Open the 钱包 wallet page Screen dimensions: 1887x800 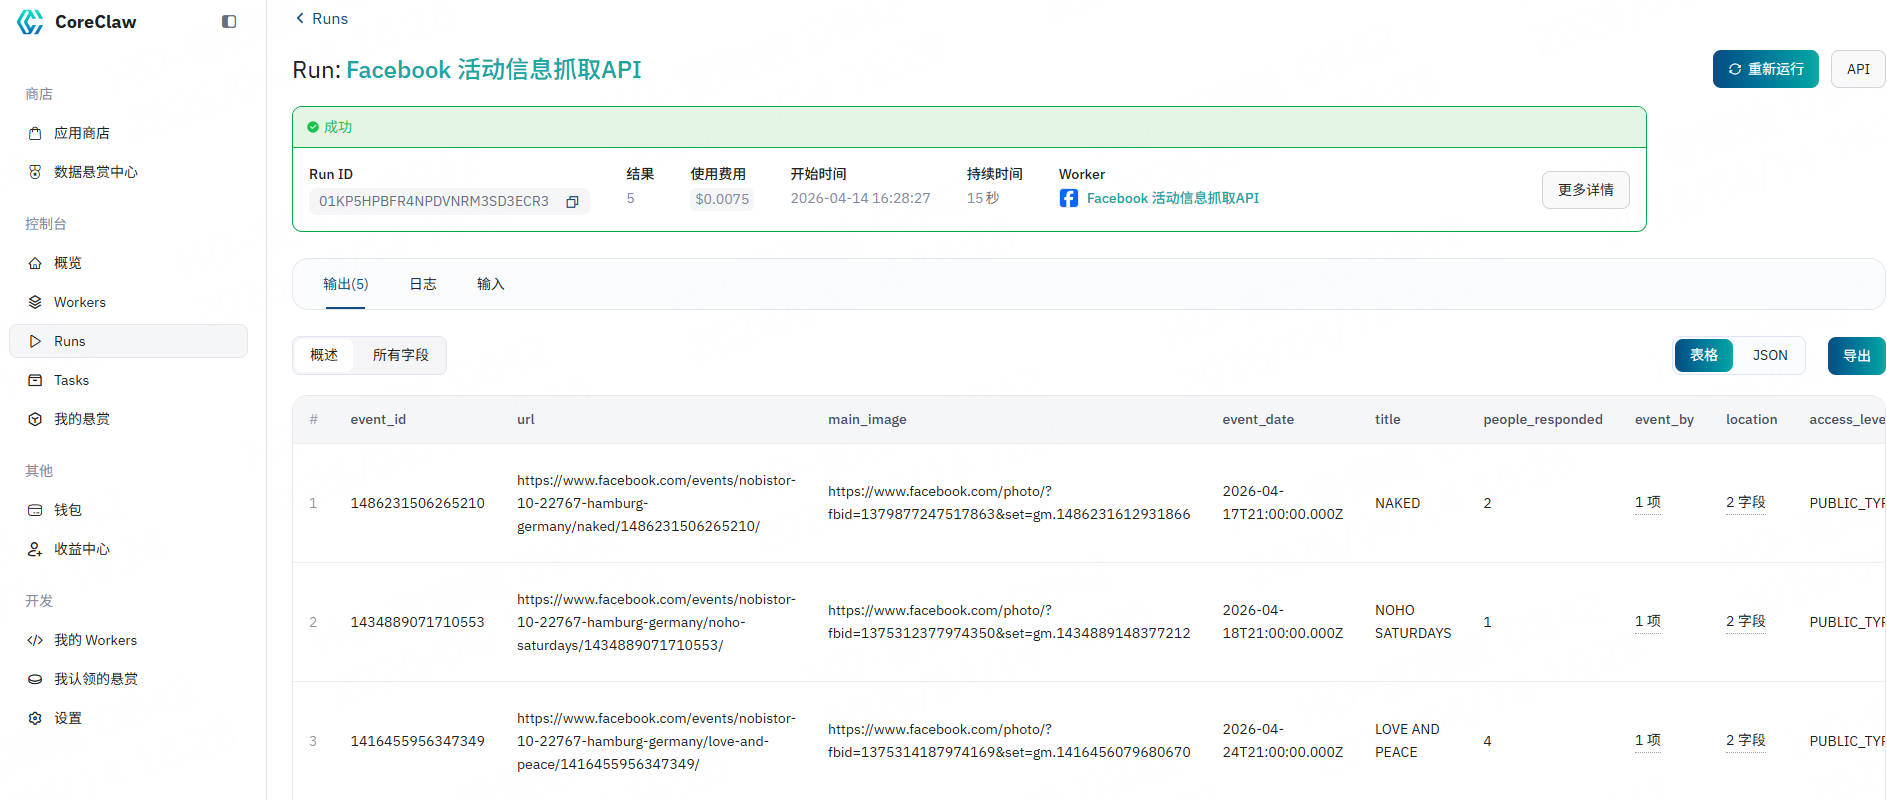coord(67,510)
